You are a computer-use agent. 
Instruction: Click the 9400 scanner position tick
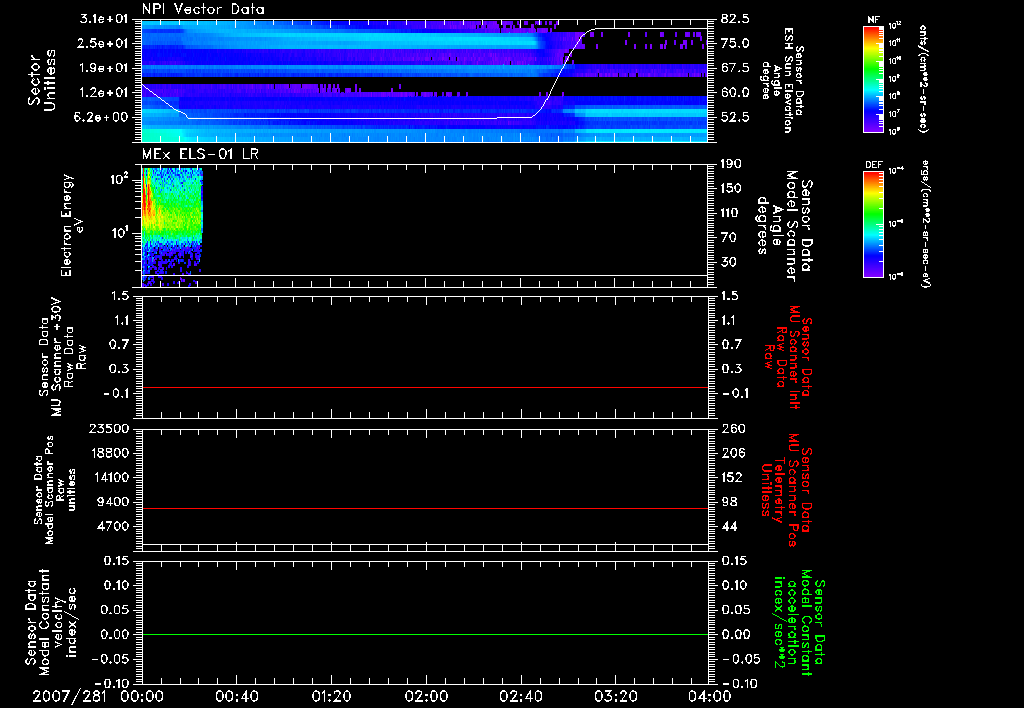click(113, 502)
